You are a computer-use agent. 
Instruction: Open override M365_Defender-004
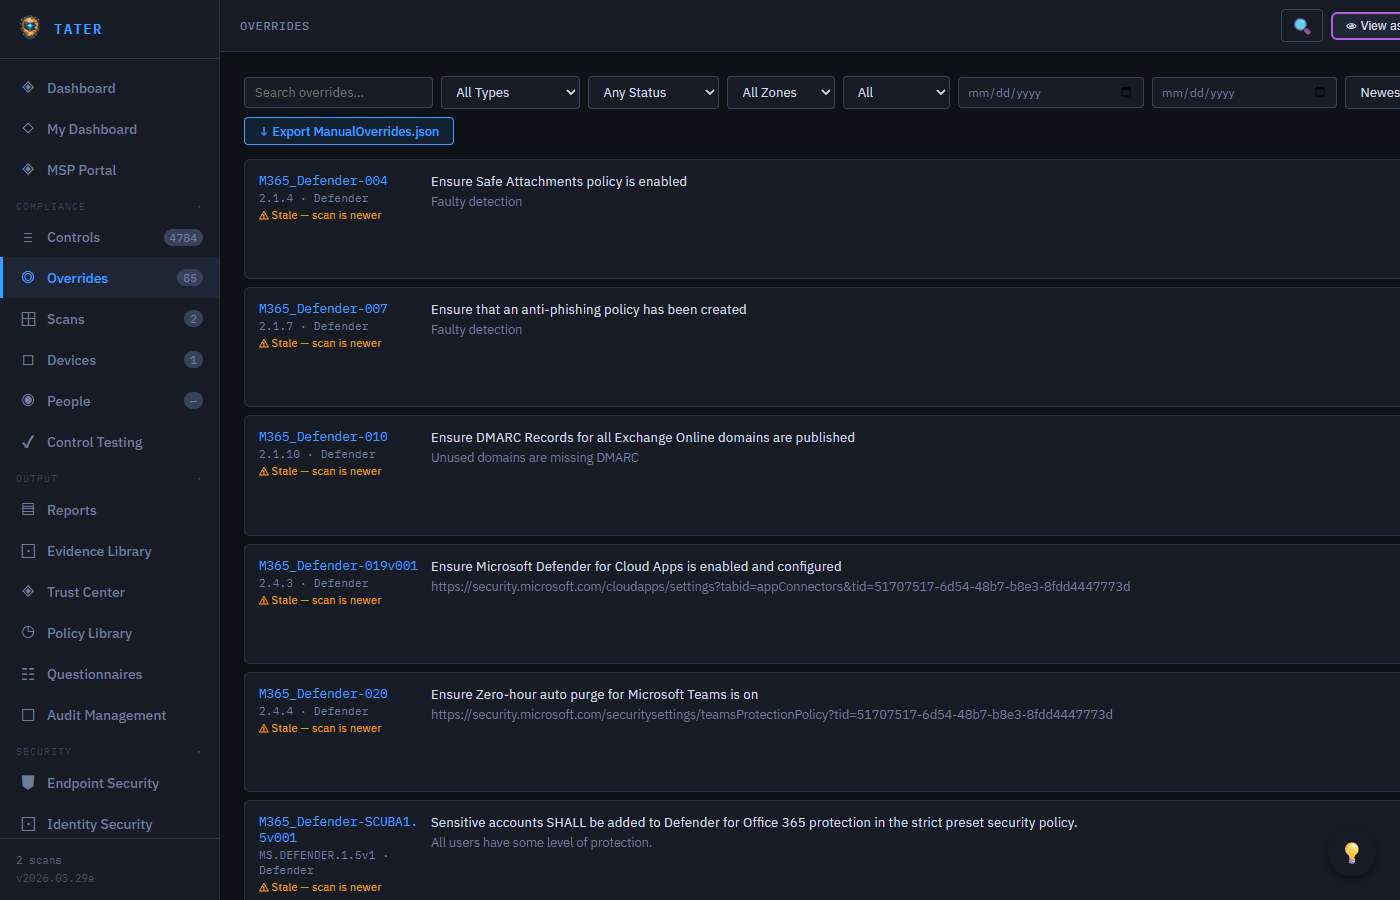[323, 181]
